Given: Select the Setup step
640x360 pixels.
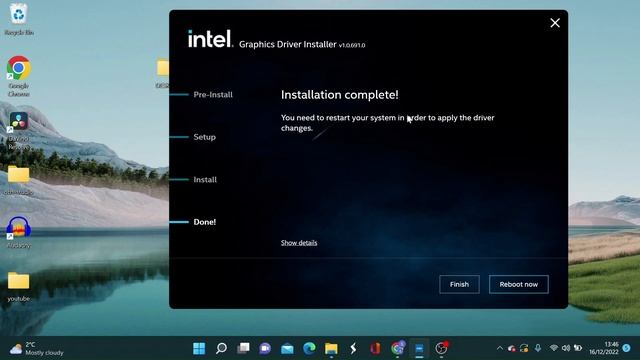Looking at the screenshot, I should pos(204,137).
